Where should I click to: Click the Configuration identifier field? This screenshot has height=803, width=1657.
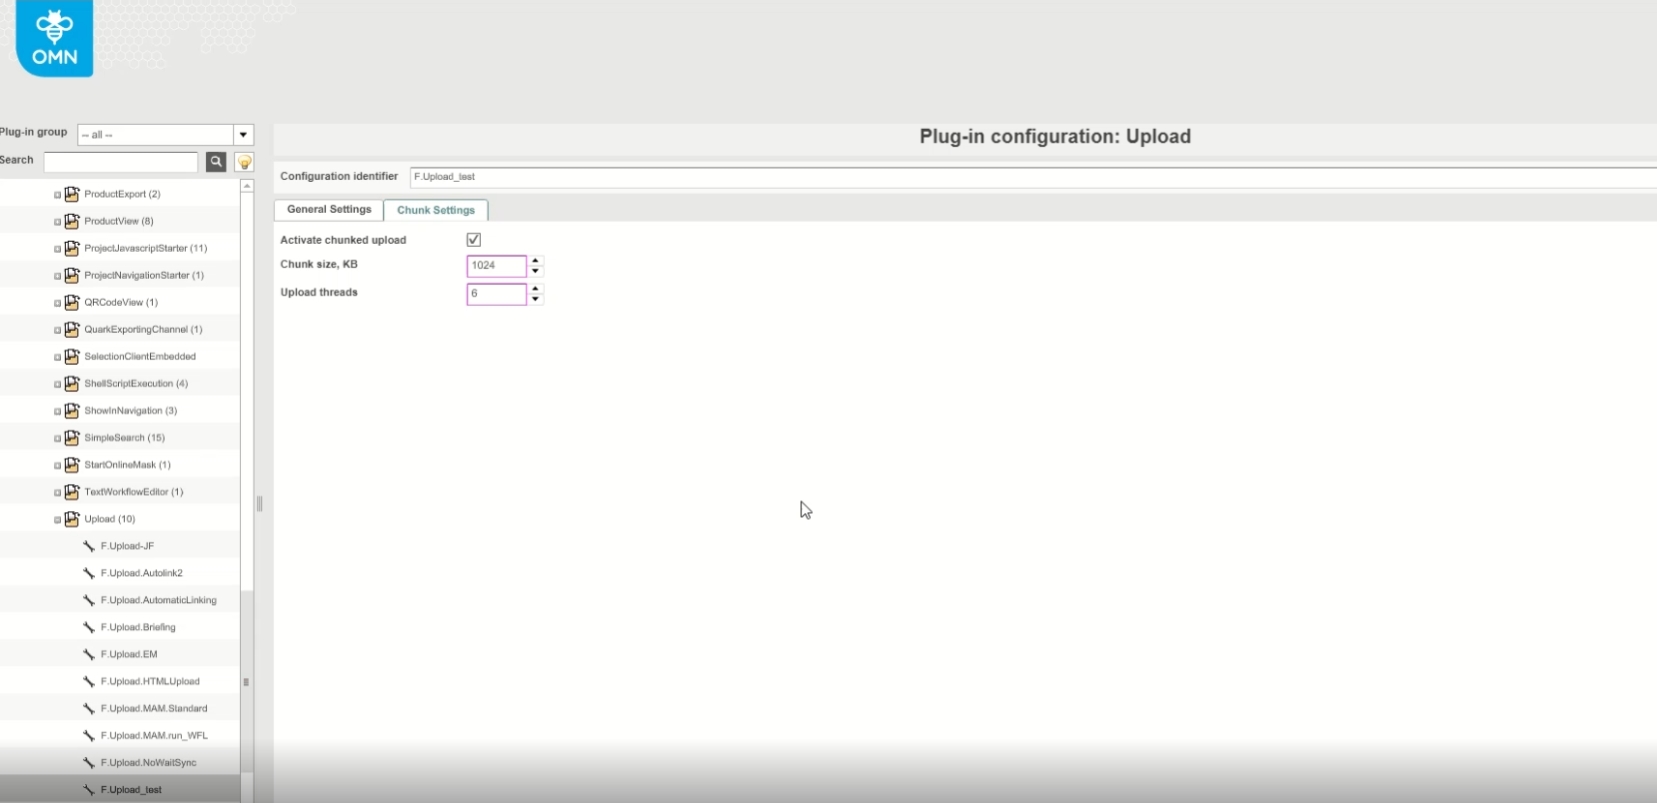pyautogui.click(x=1033, y=177)
